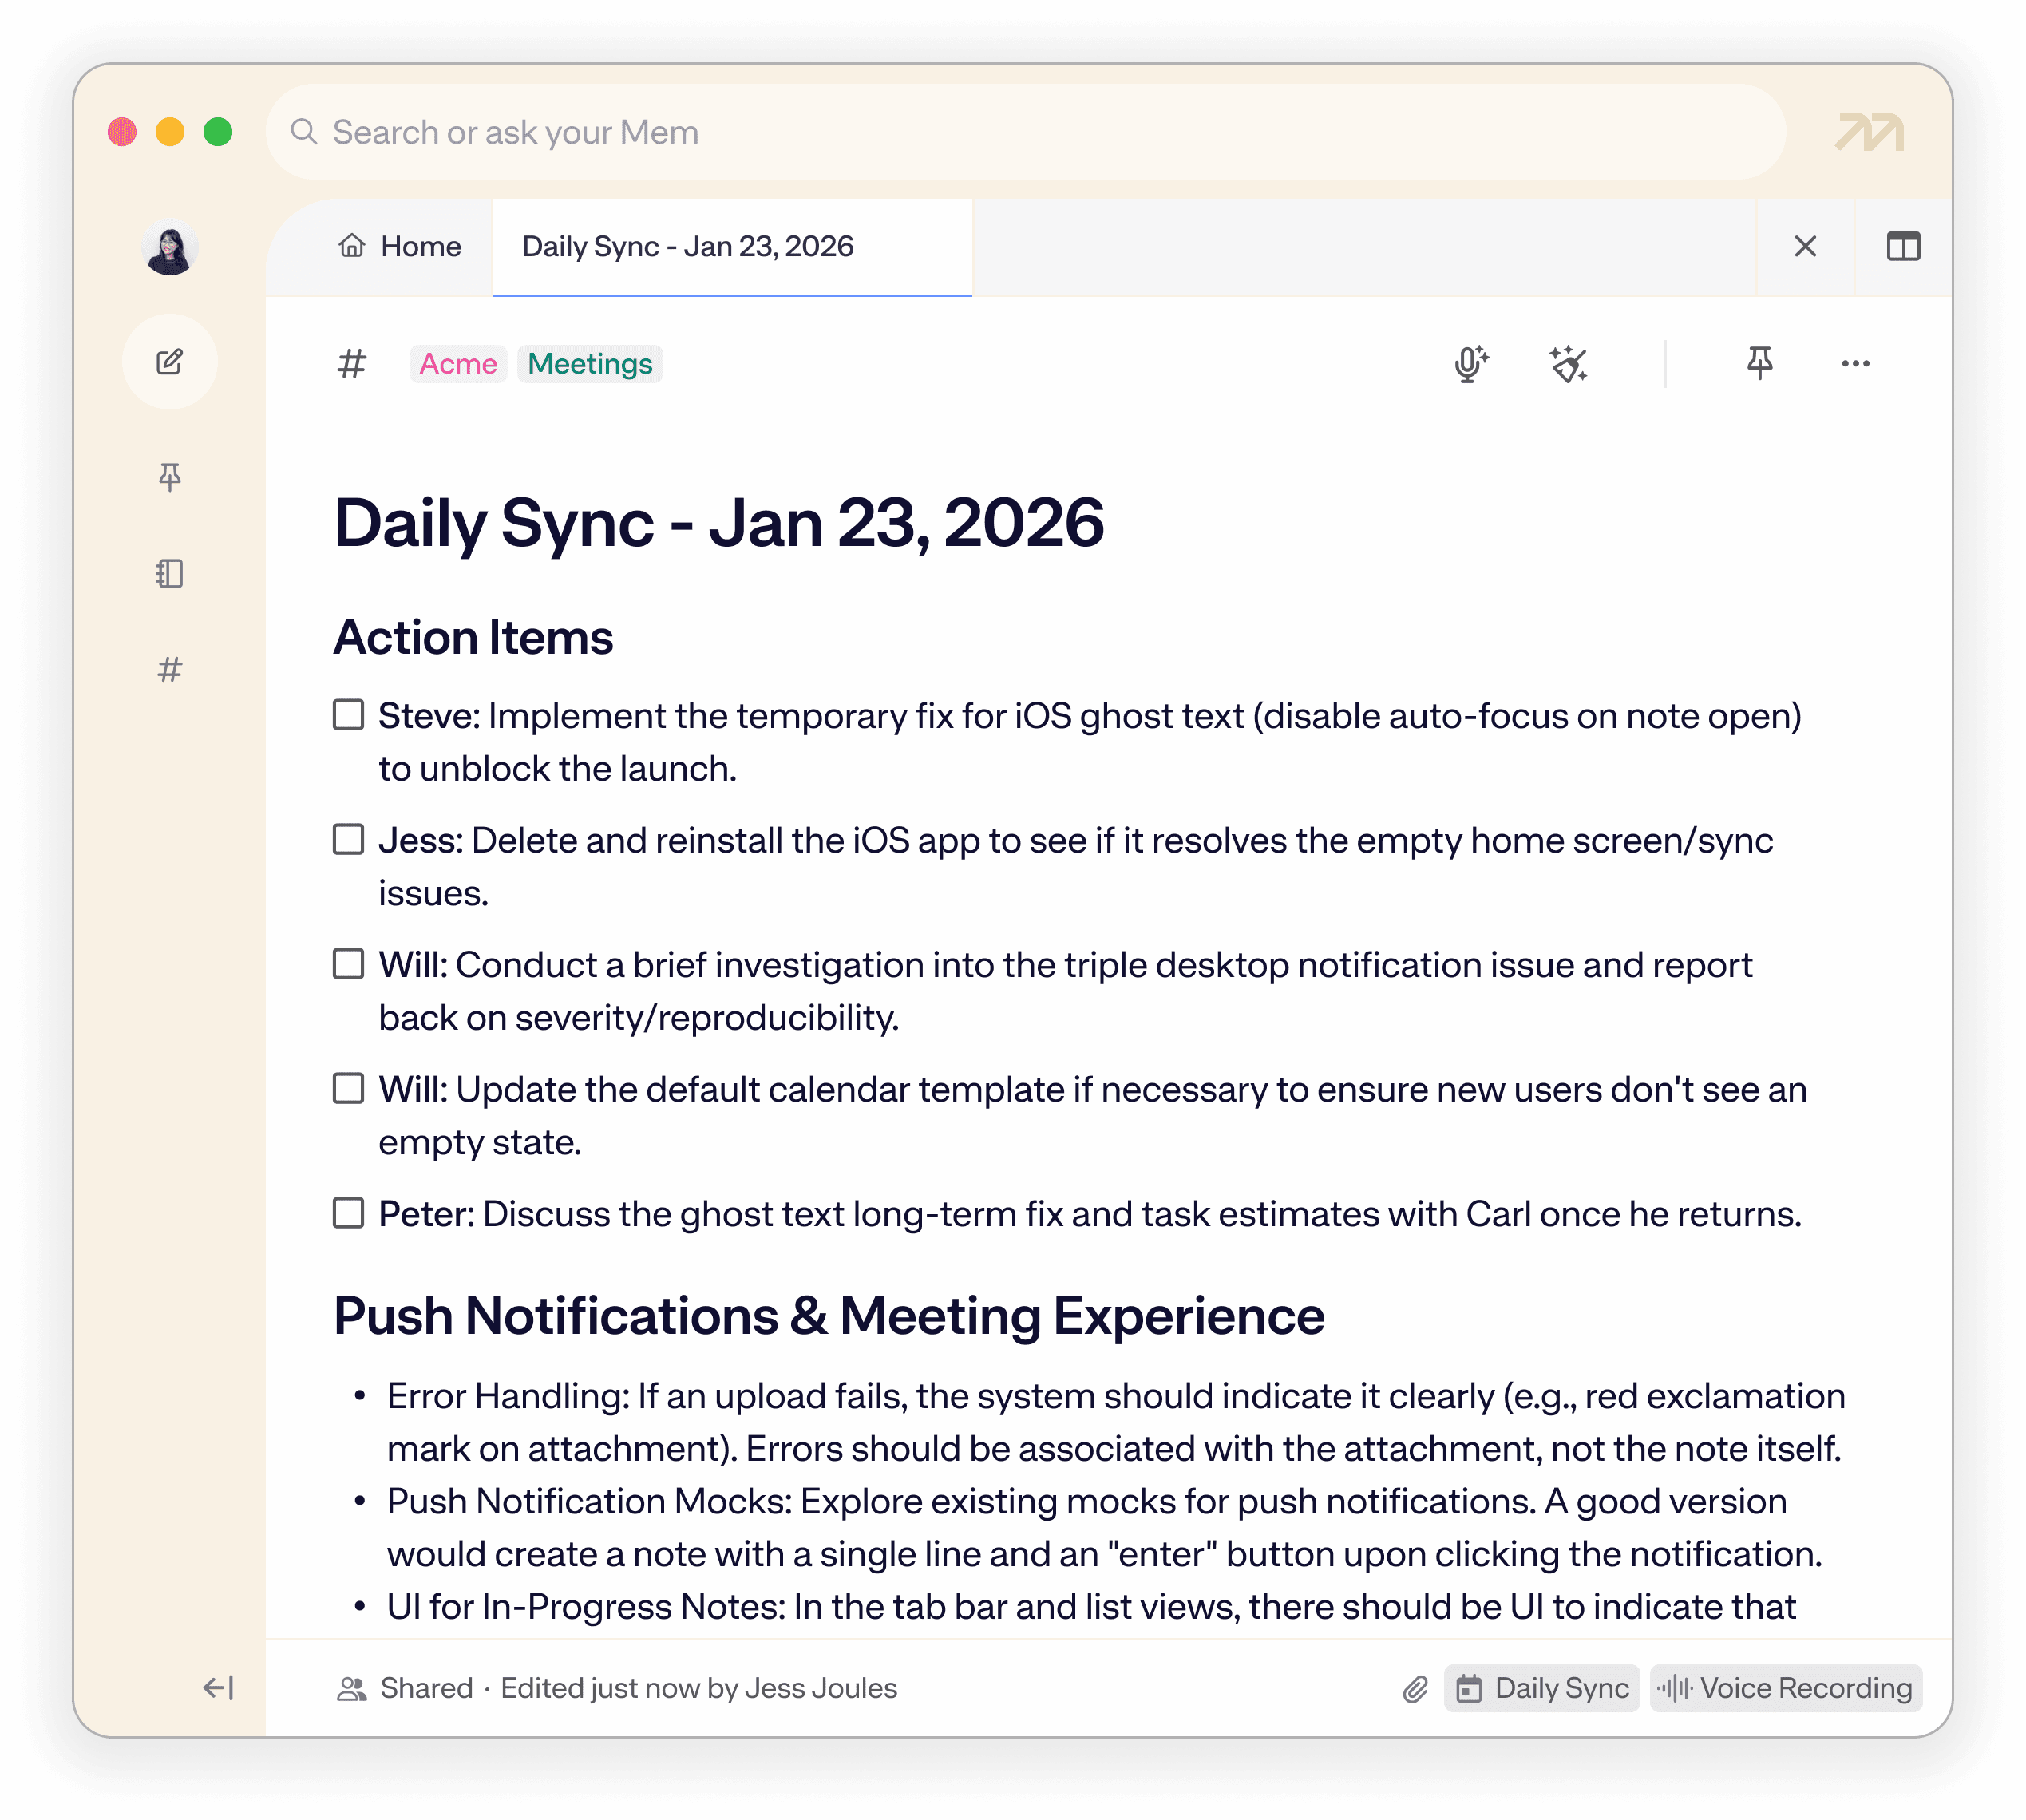Screen dimensions: 2026x1820
Task: Toggle split view layout icon
Action: coord(1903,246)
